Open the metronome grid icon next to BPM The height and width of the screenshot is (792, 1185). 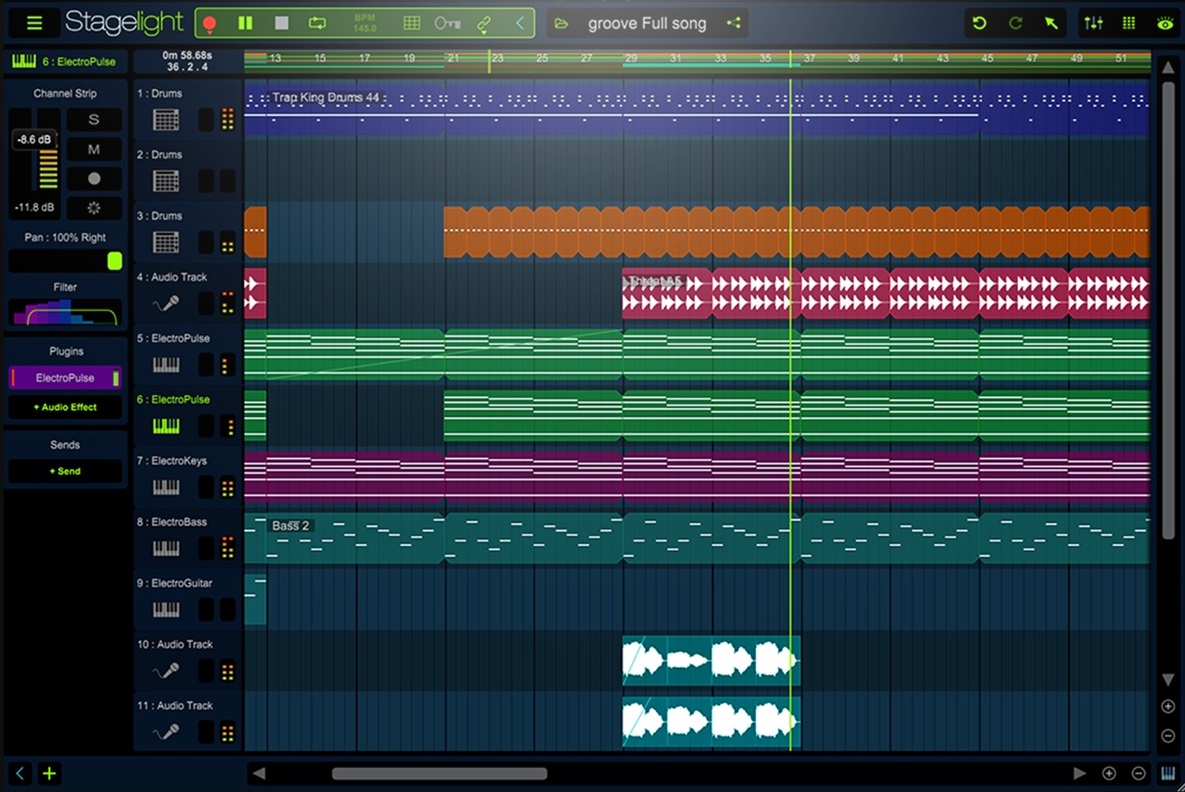[411, 22]
